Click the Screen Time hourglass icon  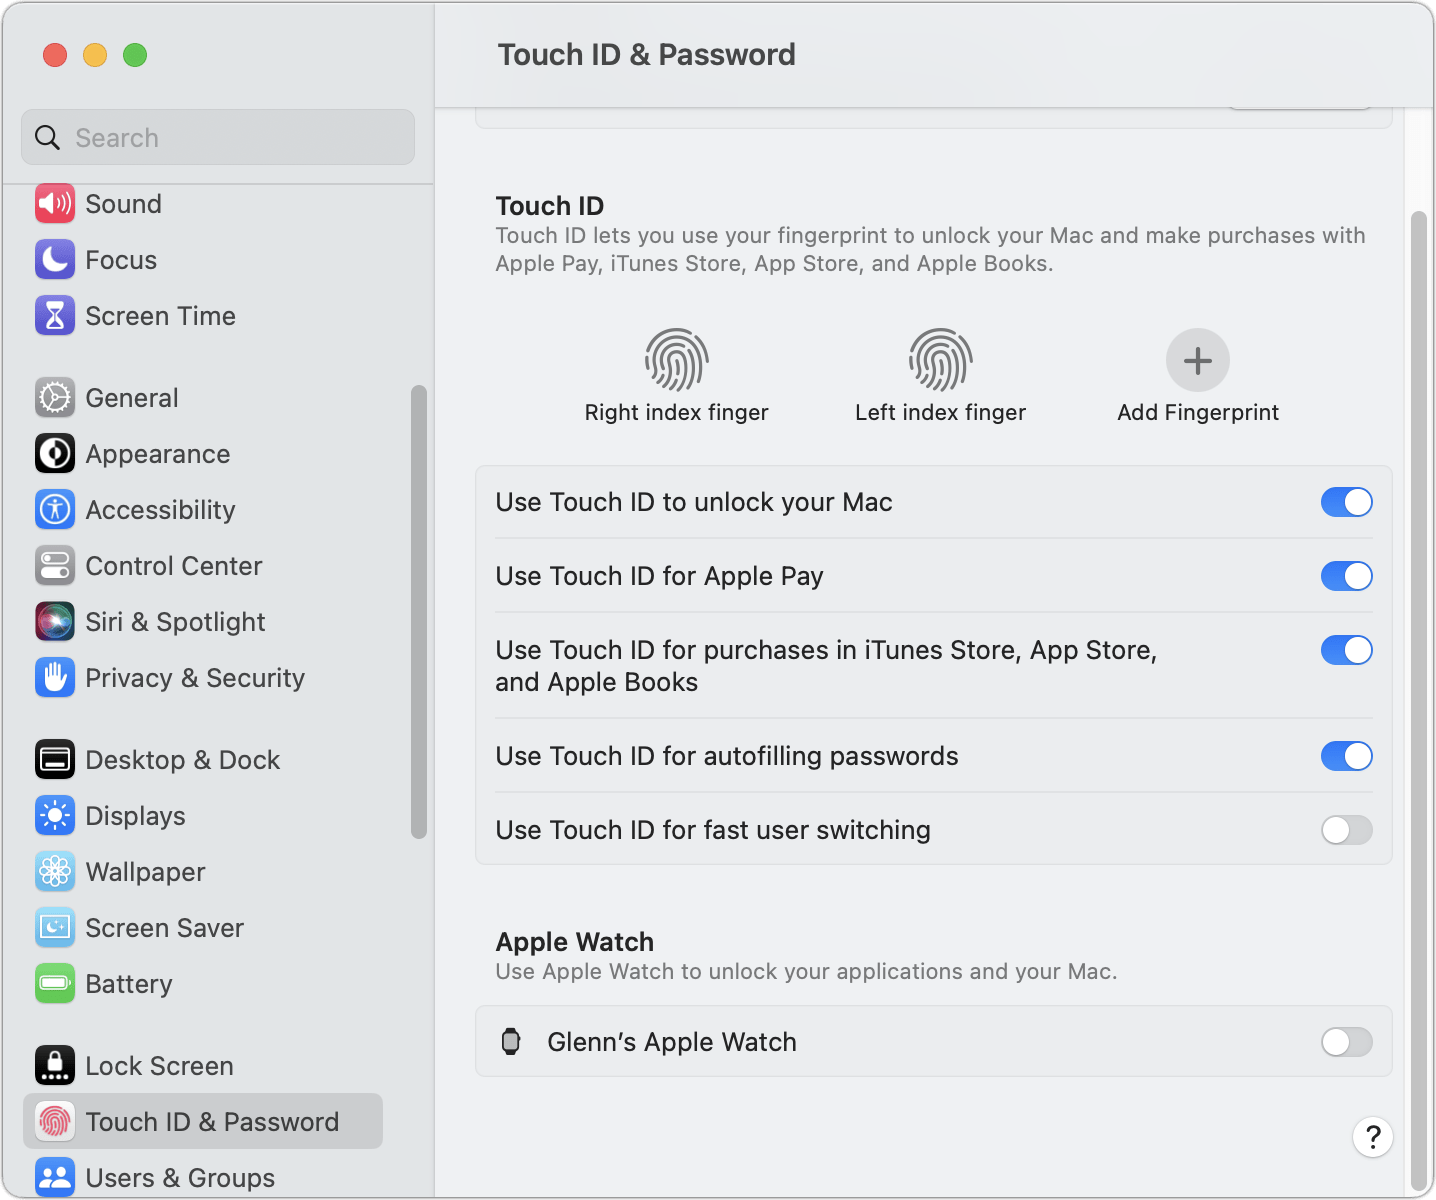coord(54,315)
